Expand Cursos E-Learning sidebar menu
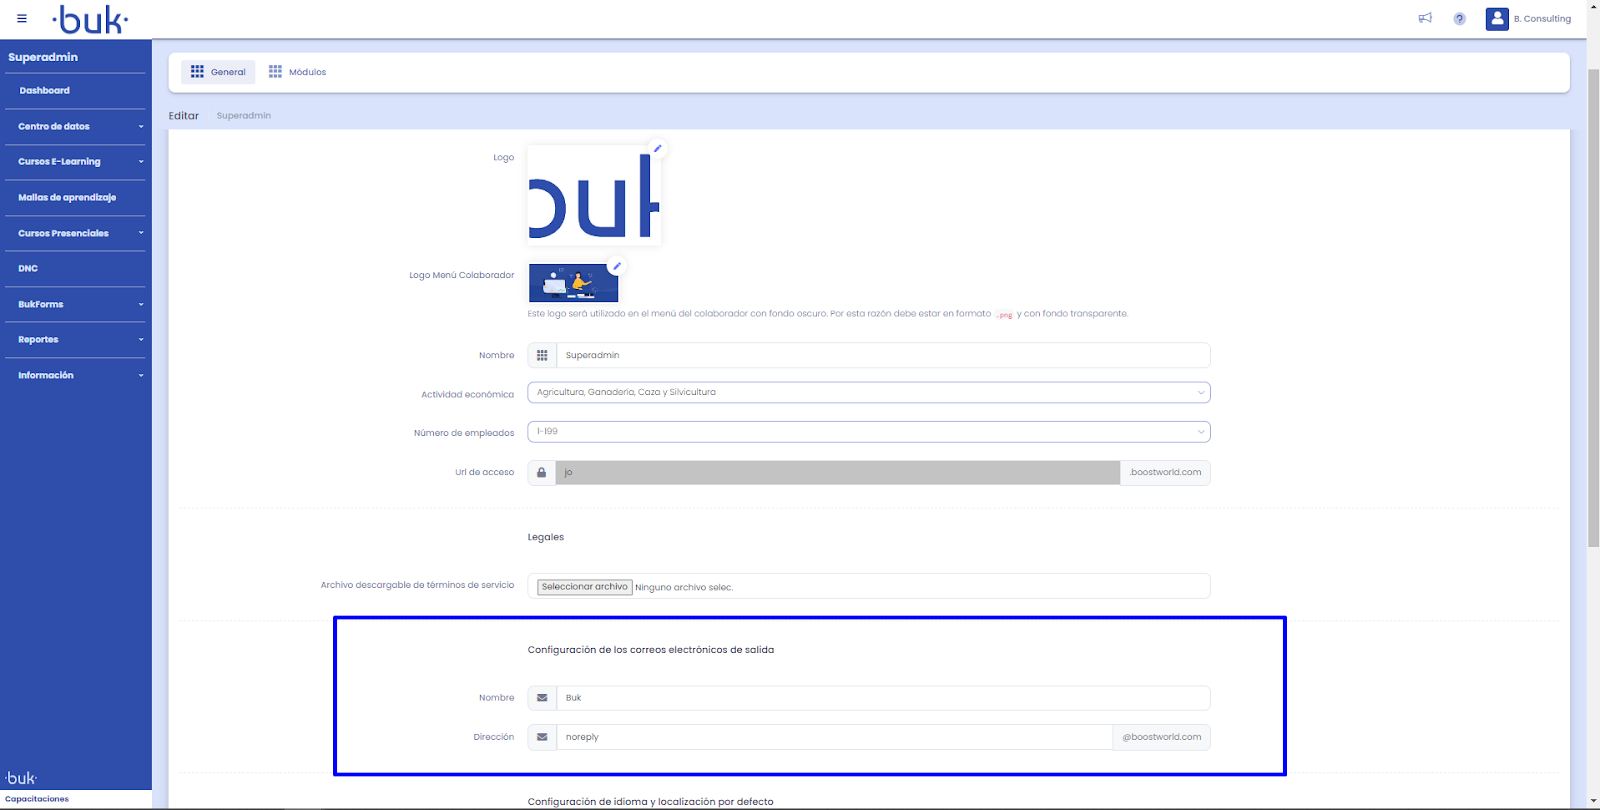The image size is (1600, 810). [75, 162]
